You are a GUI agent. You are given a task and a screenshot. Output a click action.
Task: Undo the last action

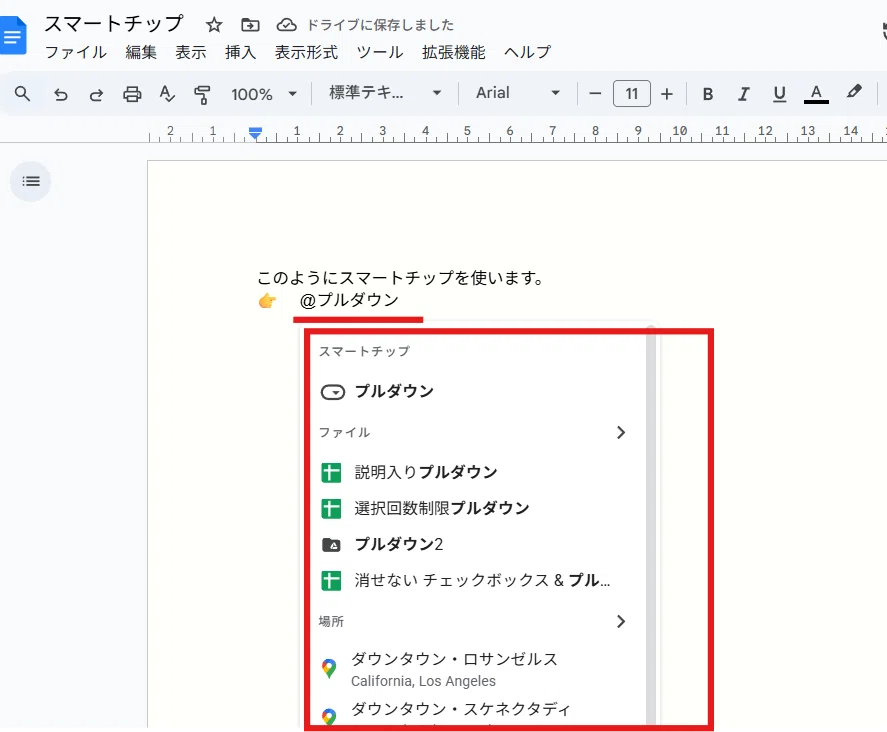61,94
